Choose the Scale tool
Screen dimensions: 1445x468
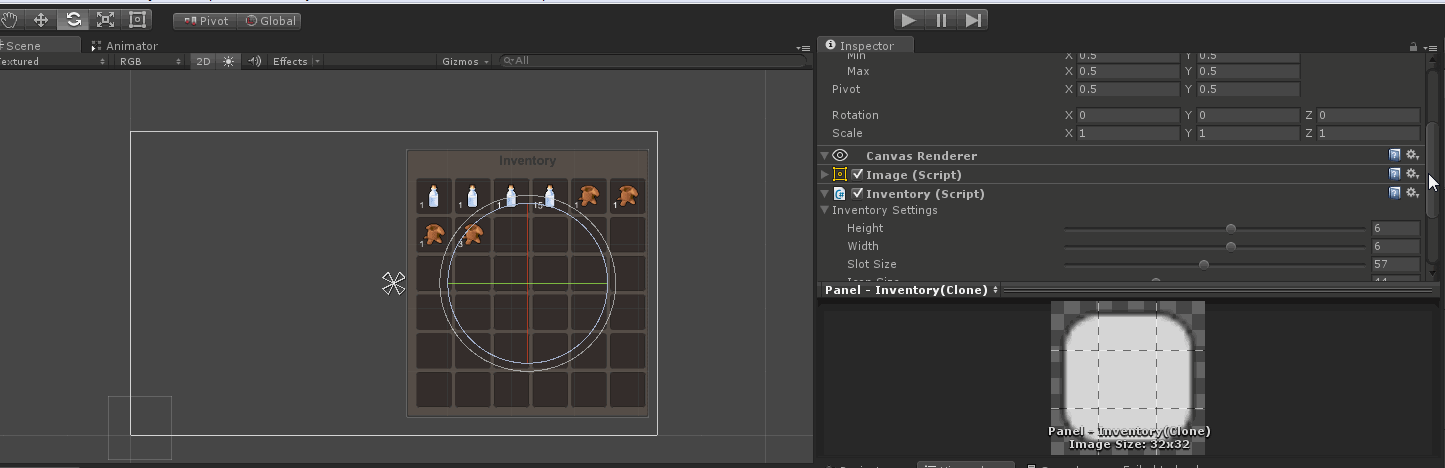coord(105,20)
